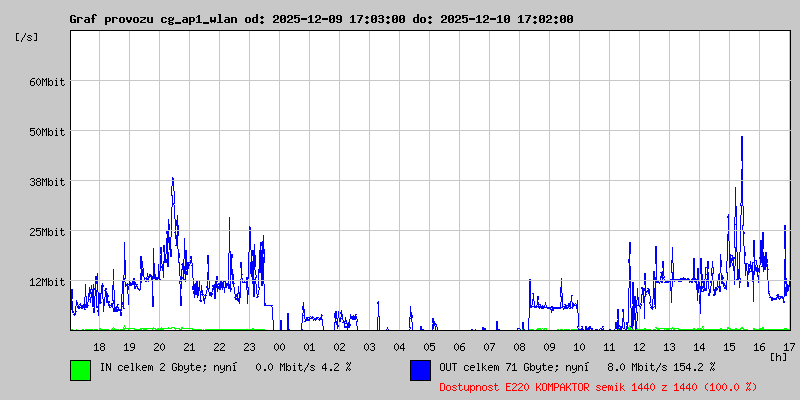Click the [/s] unit label

tap(27, 37)
